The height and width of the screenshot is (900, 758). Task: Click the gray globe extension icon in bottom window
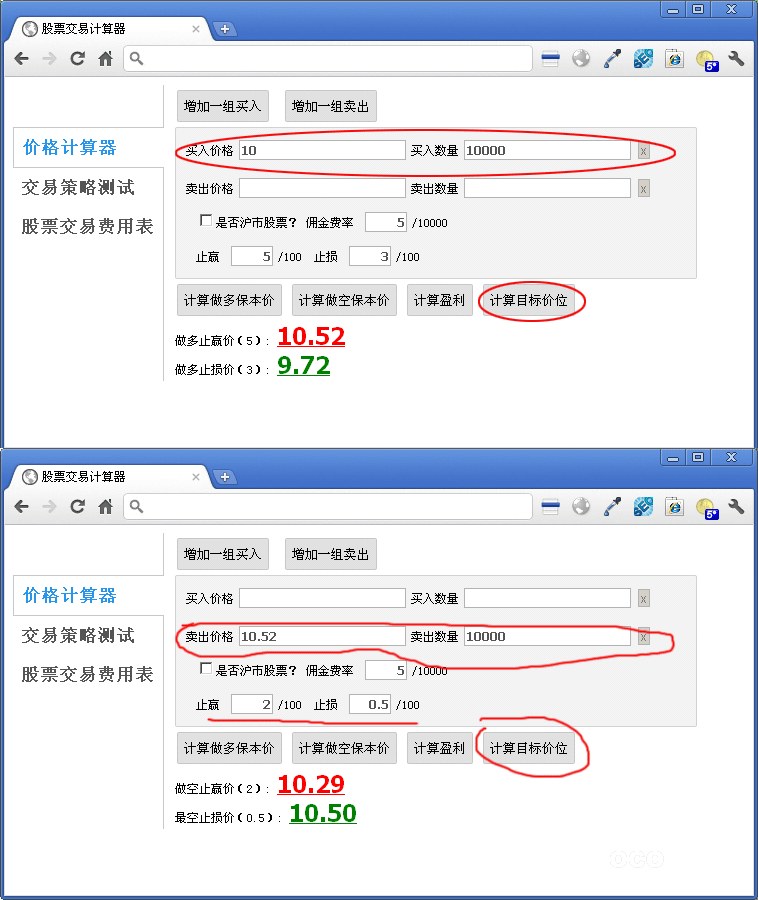[x=581, y=506]
